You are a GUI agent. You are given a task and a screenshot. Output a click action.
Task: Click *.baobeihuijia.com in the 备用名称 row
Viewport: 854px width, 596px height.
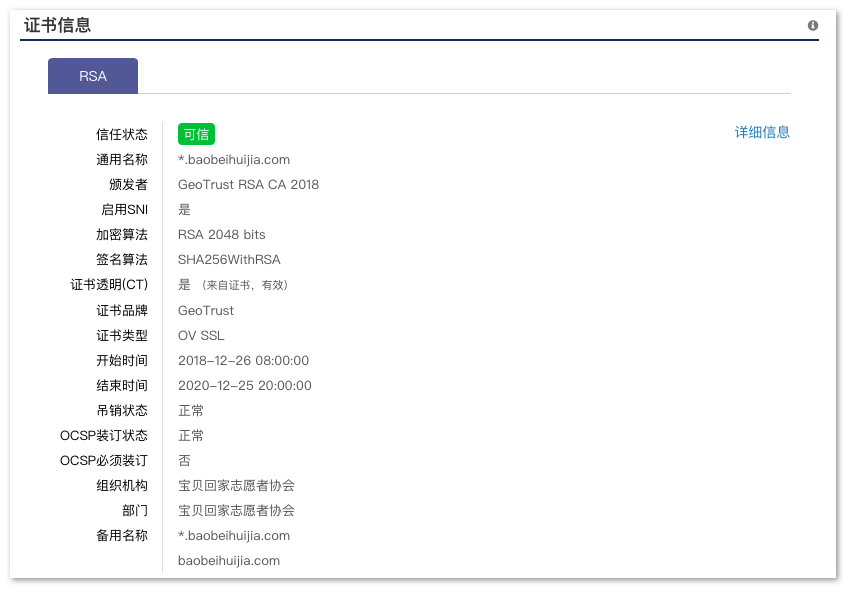234,536
